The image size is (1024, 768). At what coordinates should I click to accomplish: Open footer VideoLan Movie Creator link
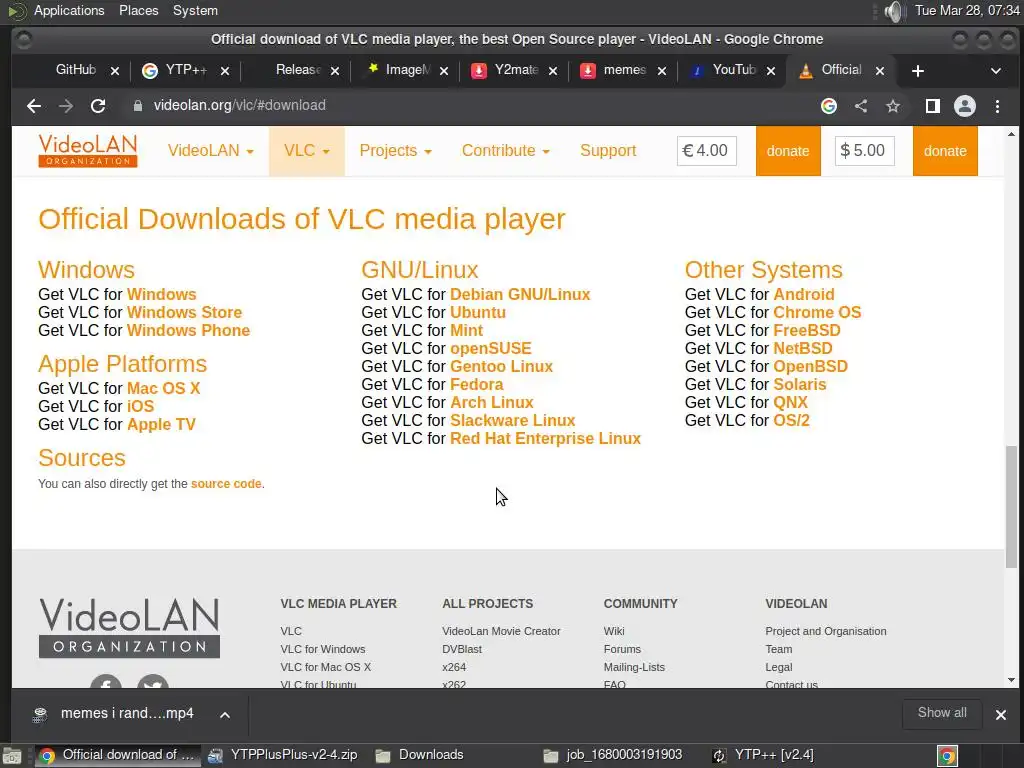click(501, 632)
